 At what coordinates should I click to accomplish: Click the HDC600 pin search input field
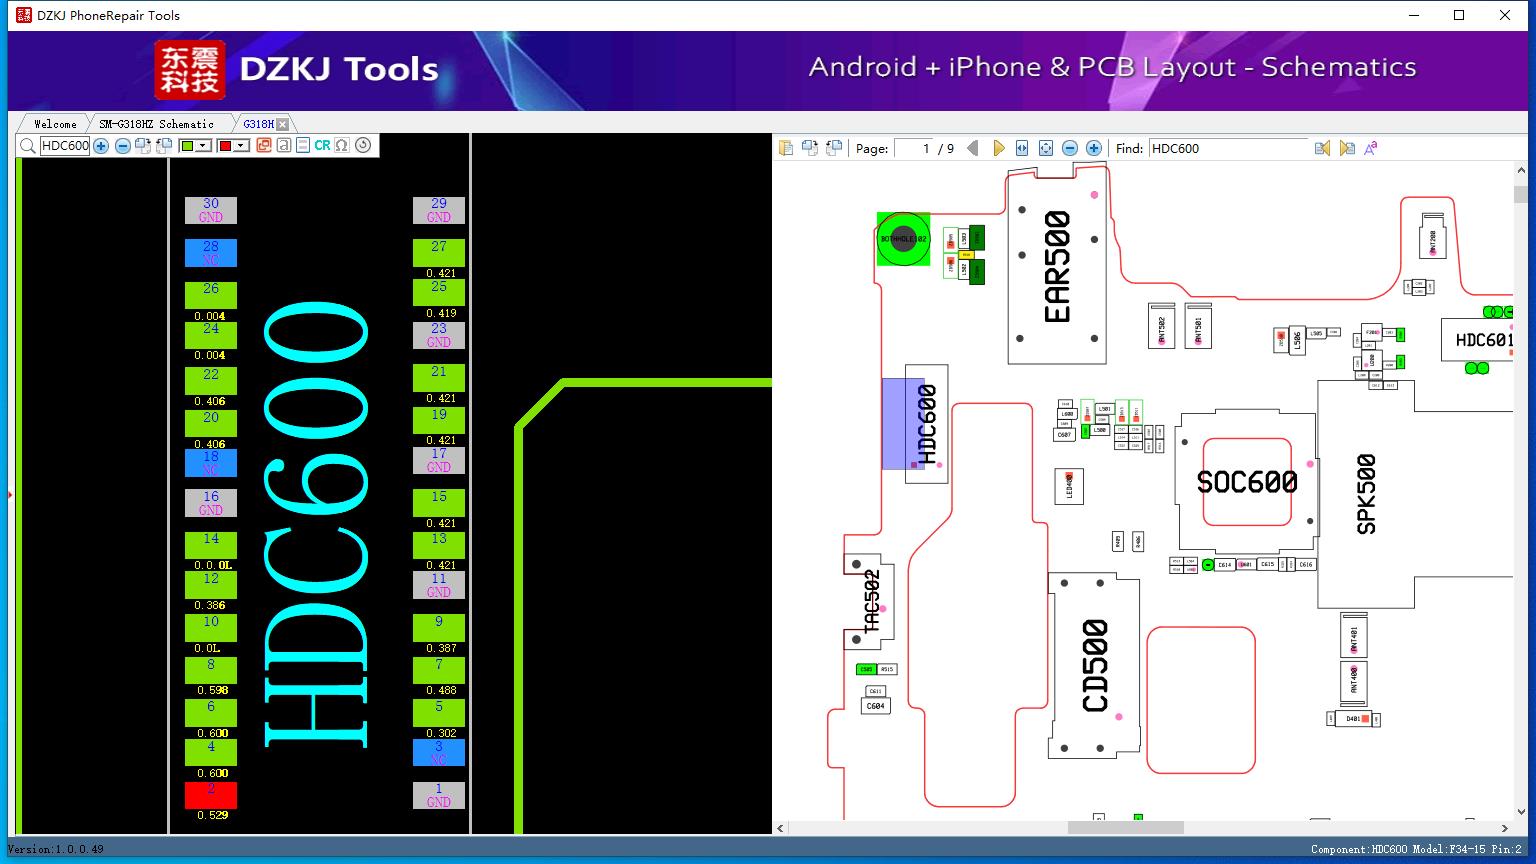point(65,146)
